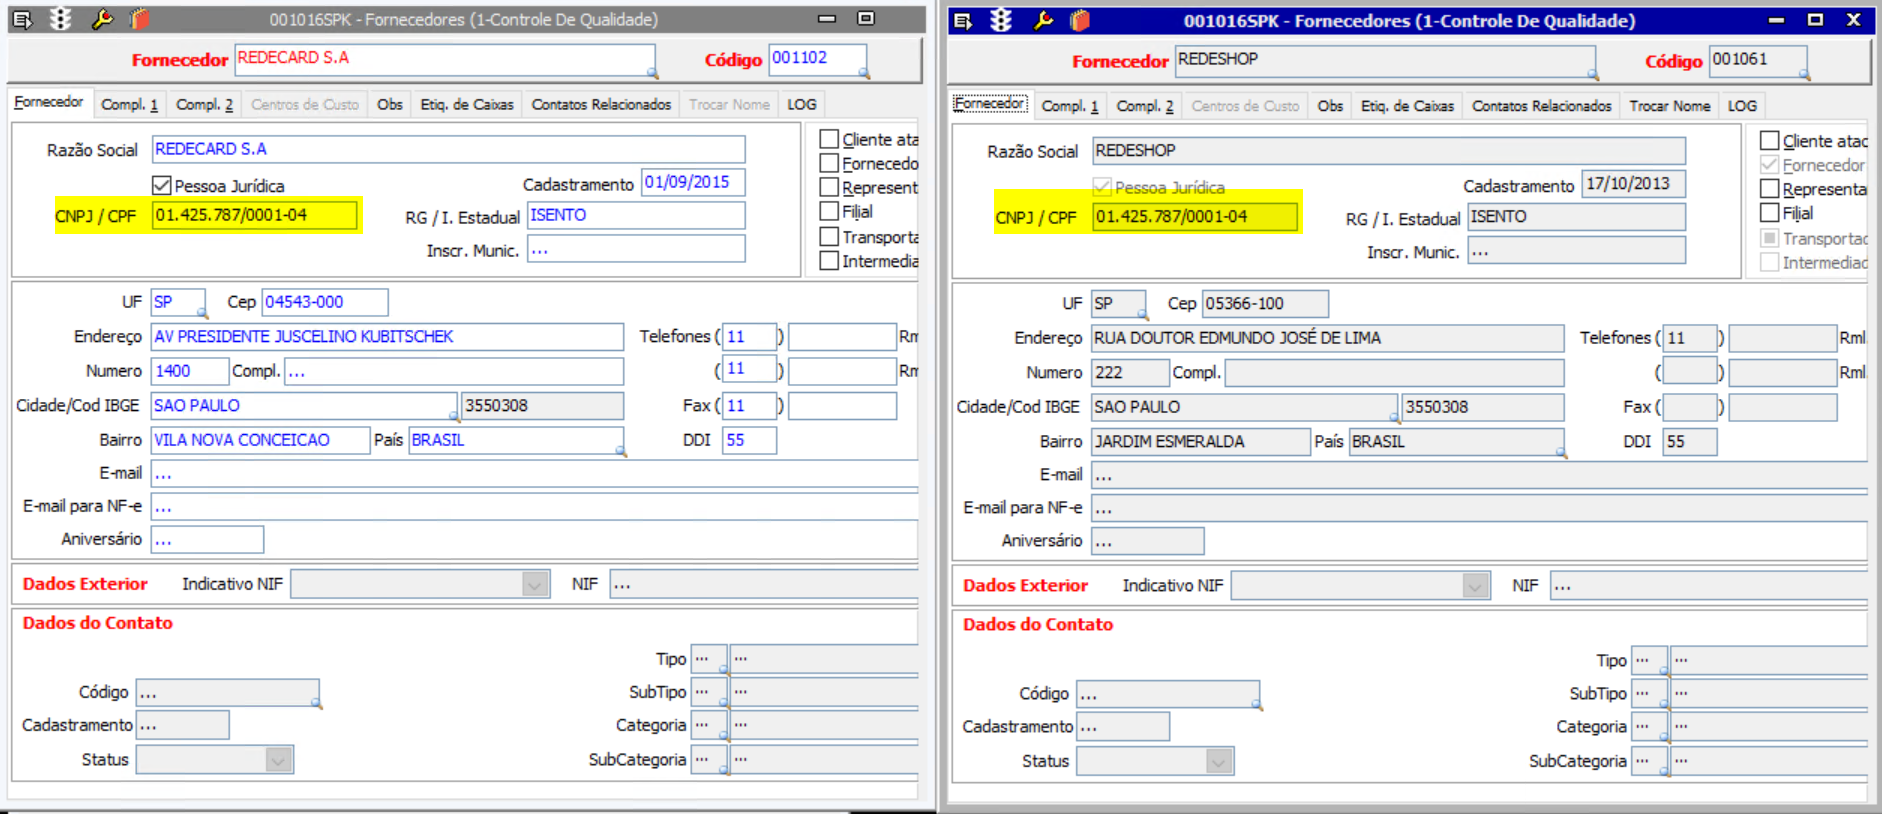The height and width of the screenshot is (814, 1882).
Task: Open the Tipo lookup marker in the REDECARD window
Action: (723, 670)
